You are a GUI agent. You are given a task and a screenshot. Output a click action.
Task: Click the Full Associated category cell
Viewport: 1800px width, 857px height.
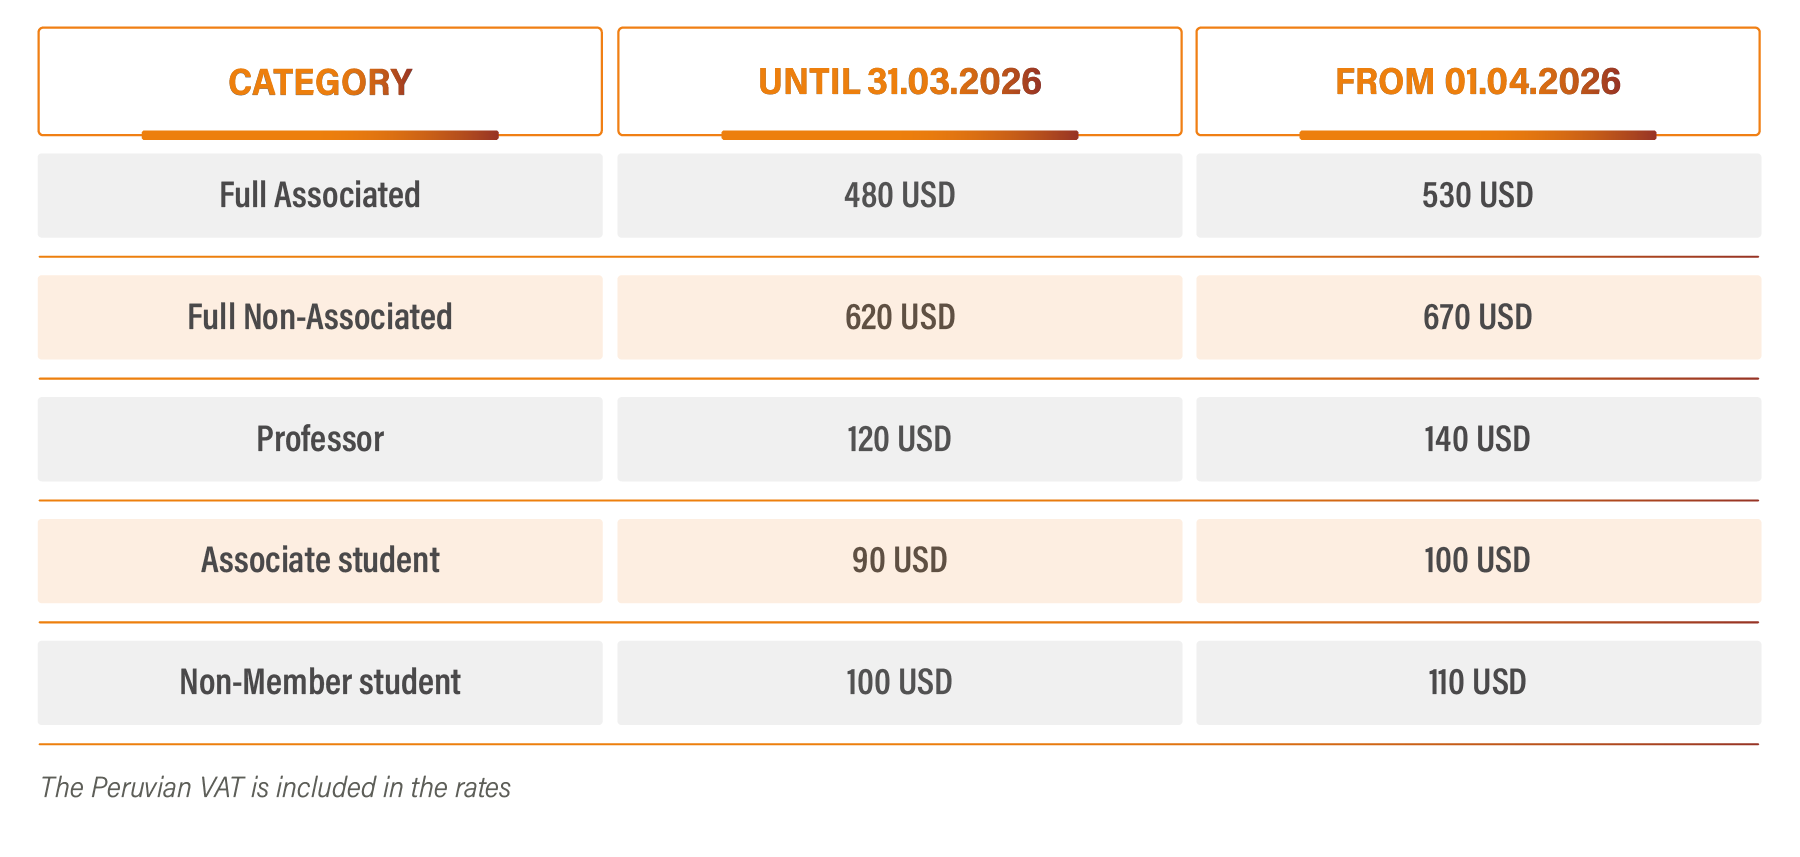320,195
